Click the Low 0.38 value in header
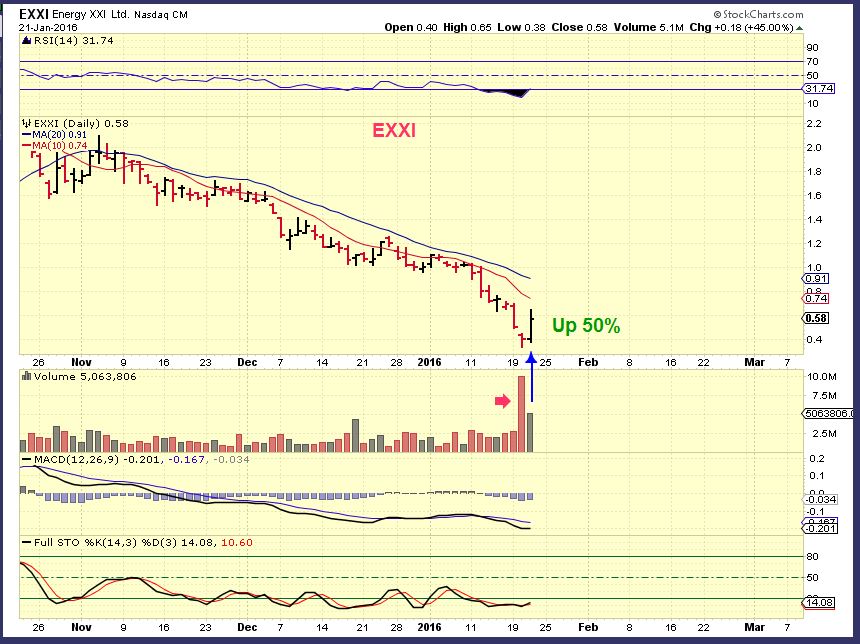Screen dimensions: 860x644 [x=521, y=27]
